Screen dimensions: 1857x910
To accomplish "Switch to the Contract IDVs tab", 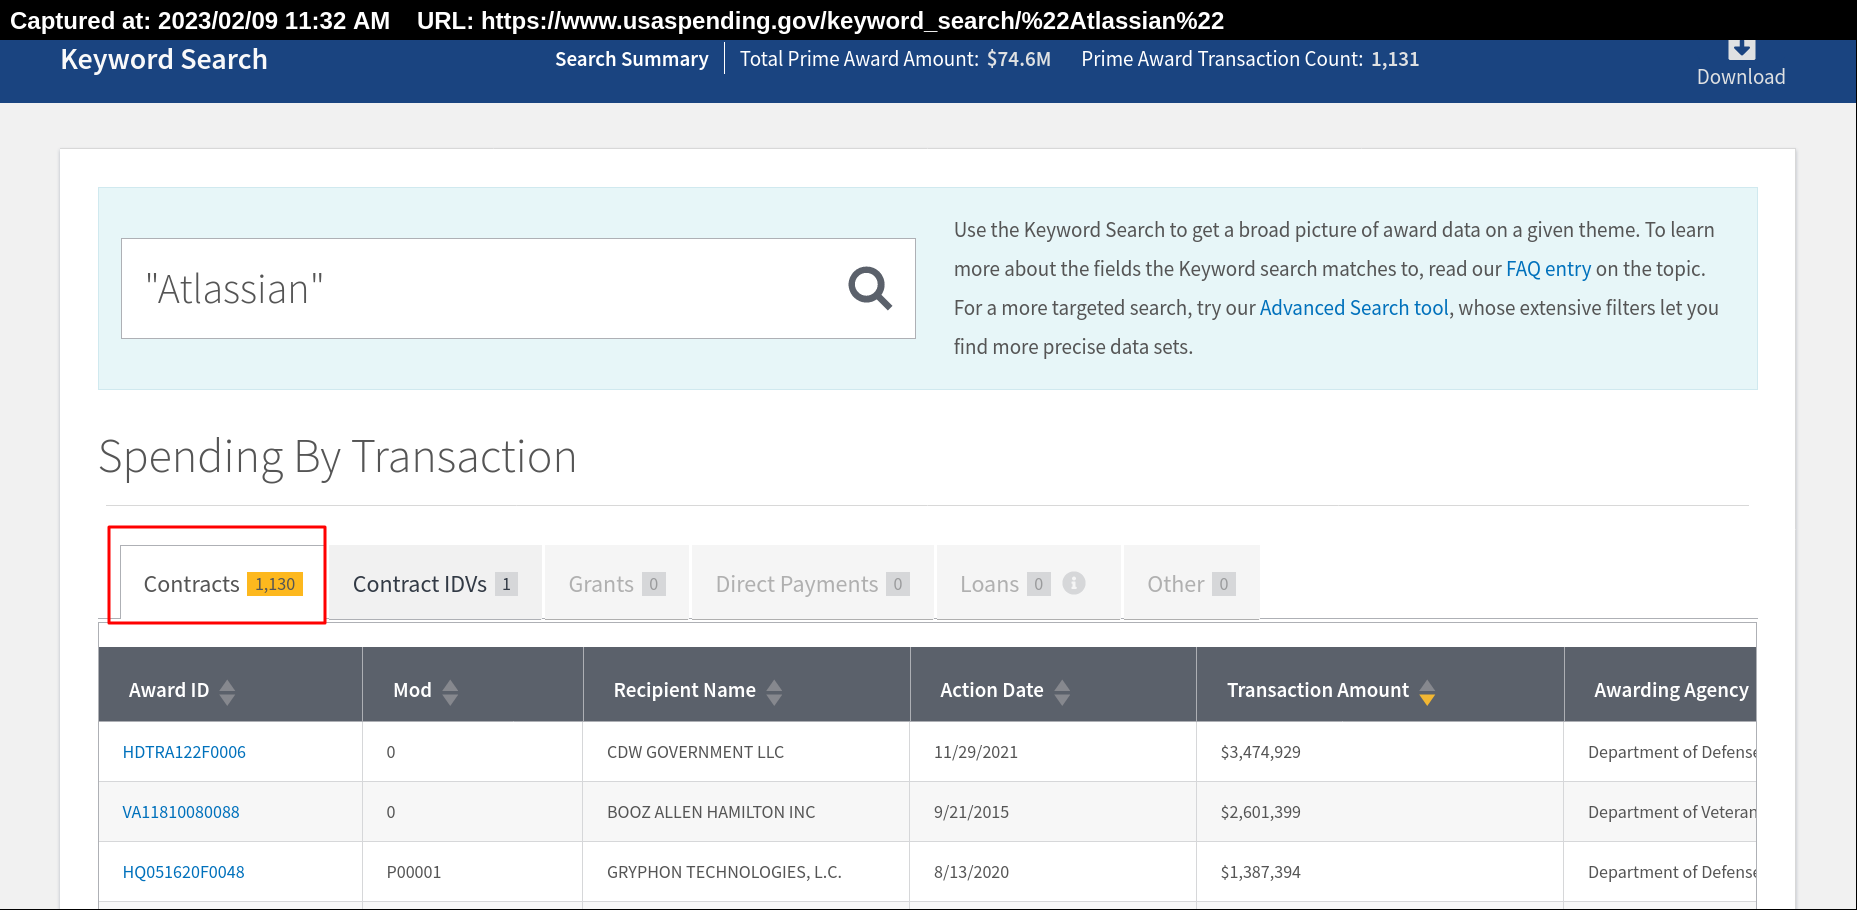I will point(435,583).
